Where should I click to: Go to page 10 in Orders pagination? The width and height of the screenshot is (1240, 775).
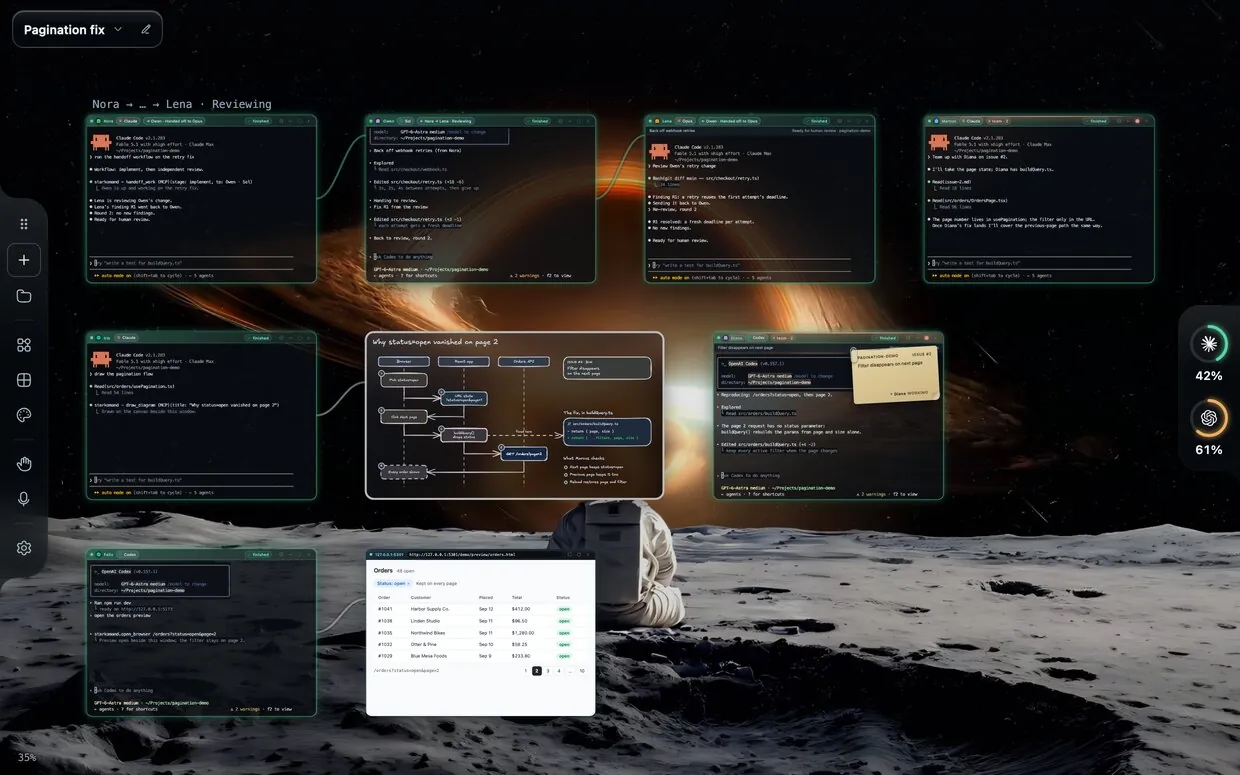582,670
